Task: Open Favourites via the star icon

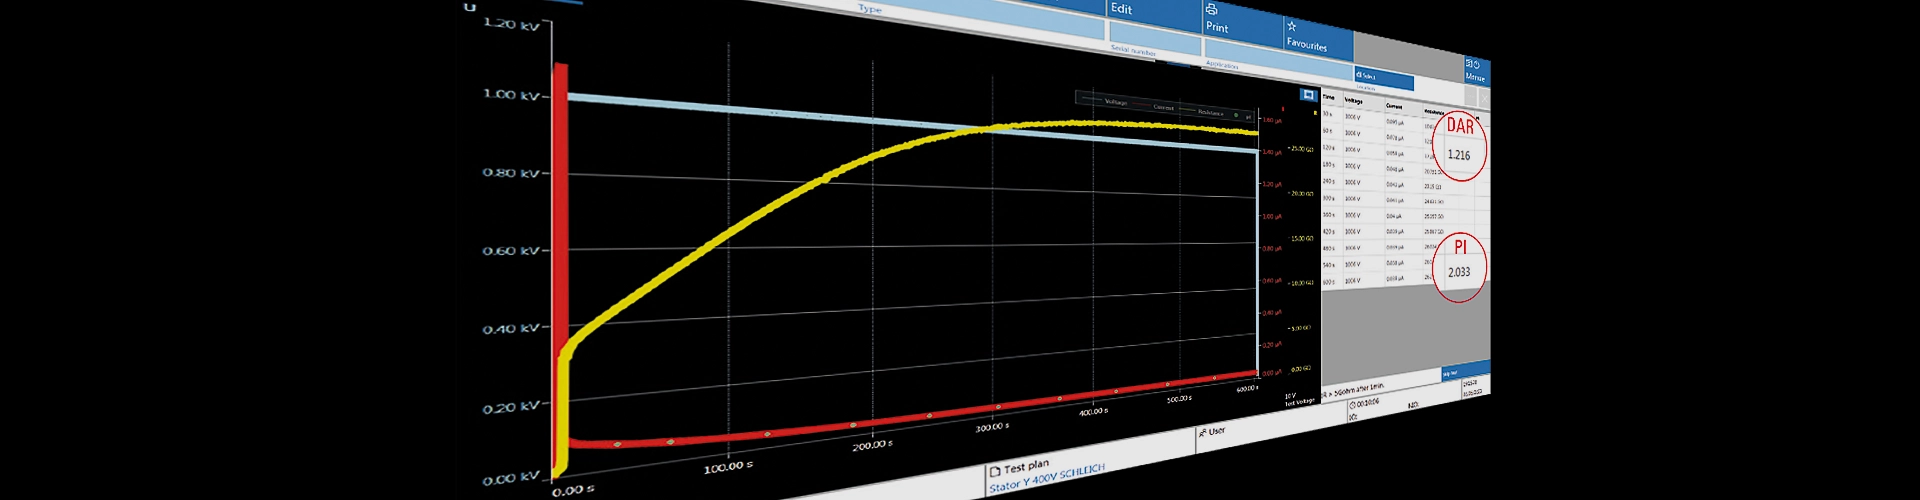Action: (1291, 26)
